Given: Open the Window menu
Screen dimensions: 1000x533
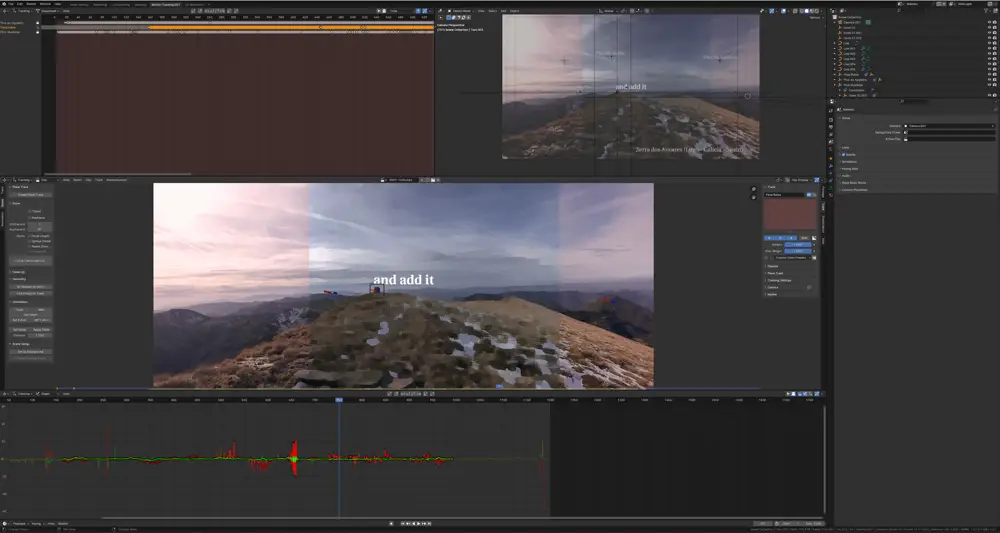Looking at the screenshot, I should coord(45,4).
